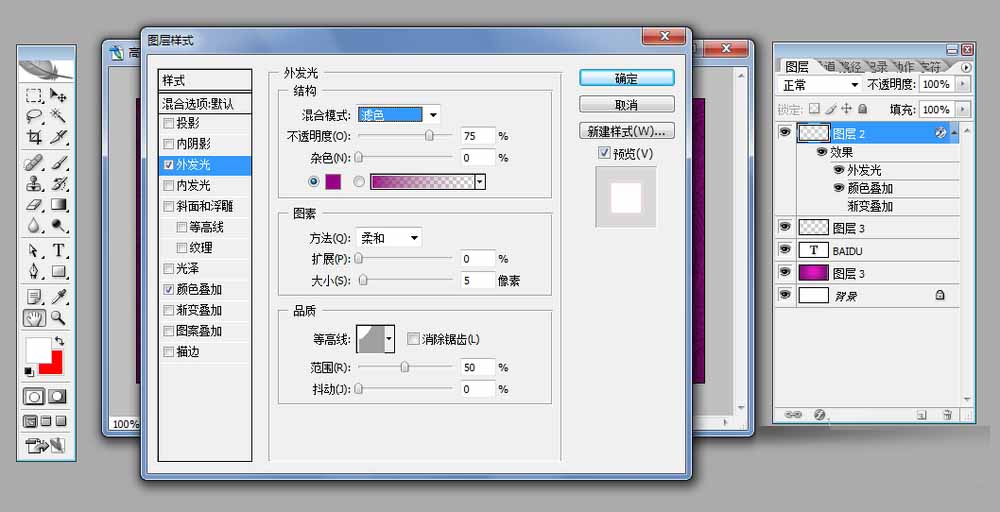Select the Pen tool
This screenshot has width=1000, height=512.
(34, 271)
